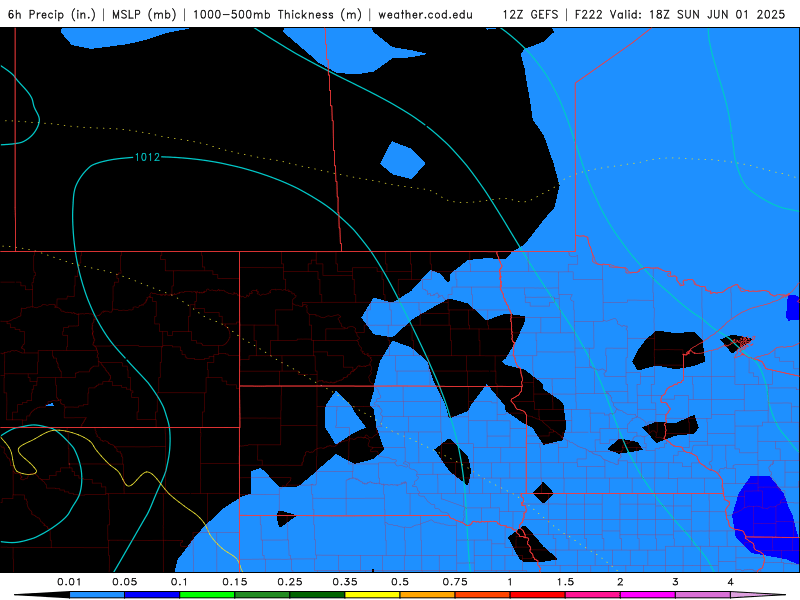Click the '1.5' legend value
This screenshot has height=600, width=800.
point(565,582)
